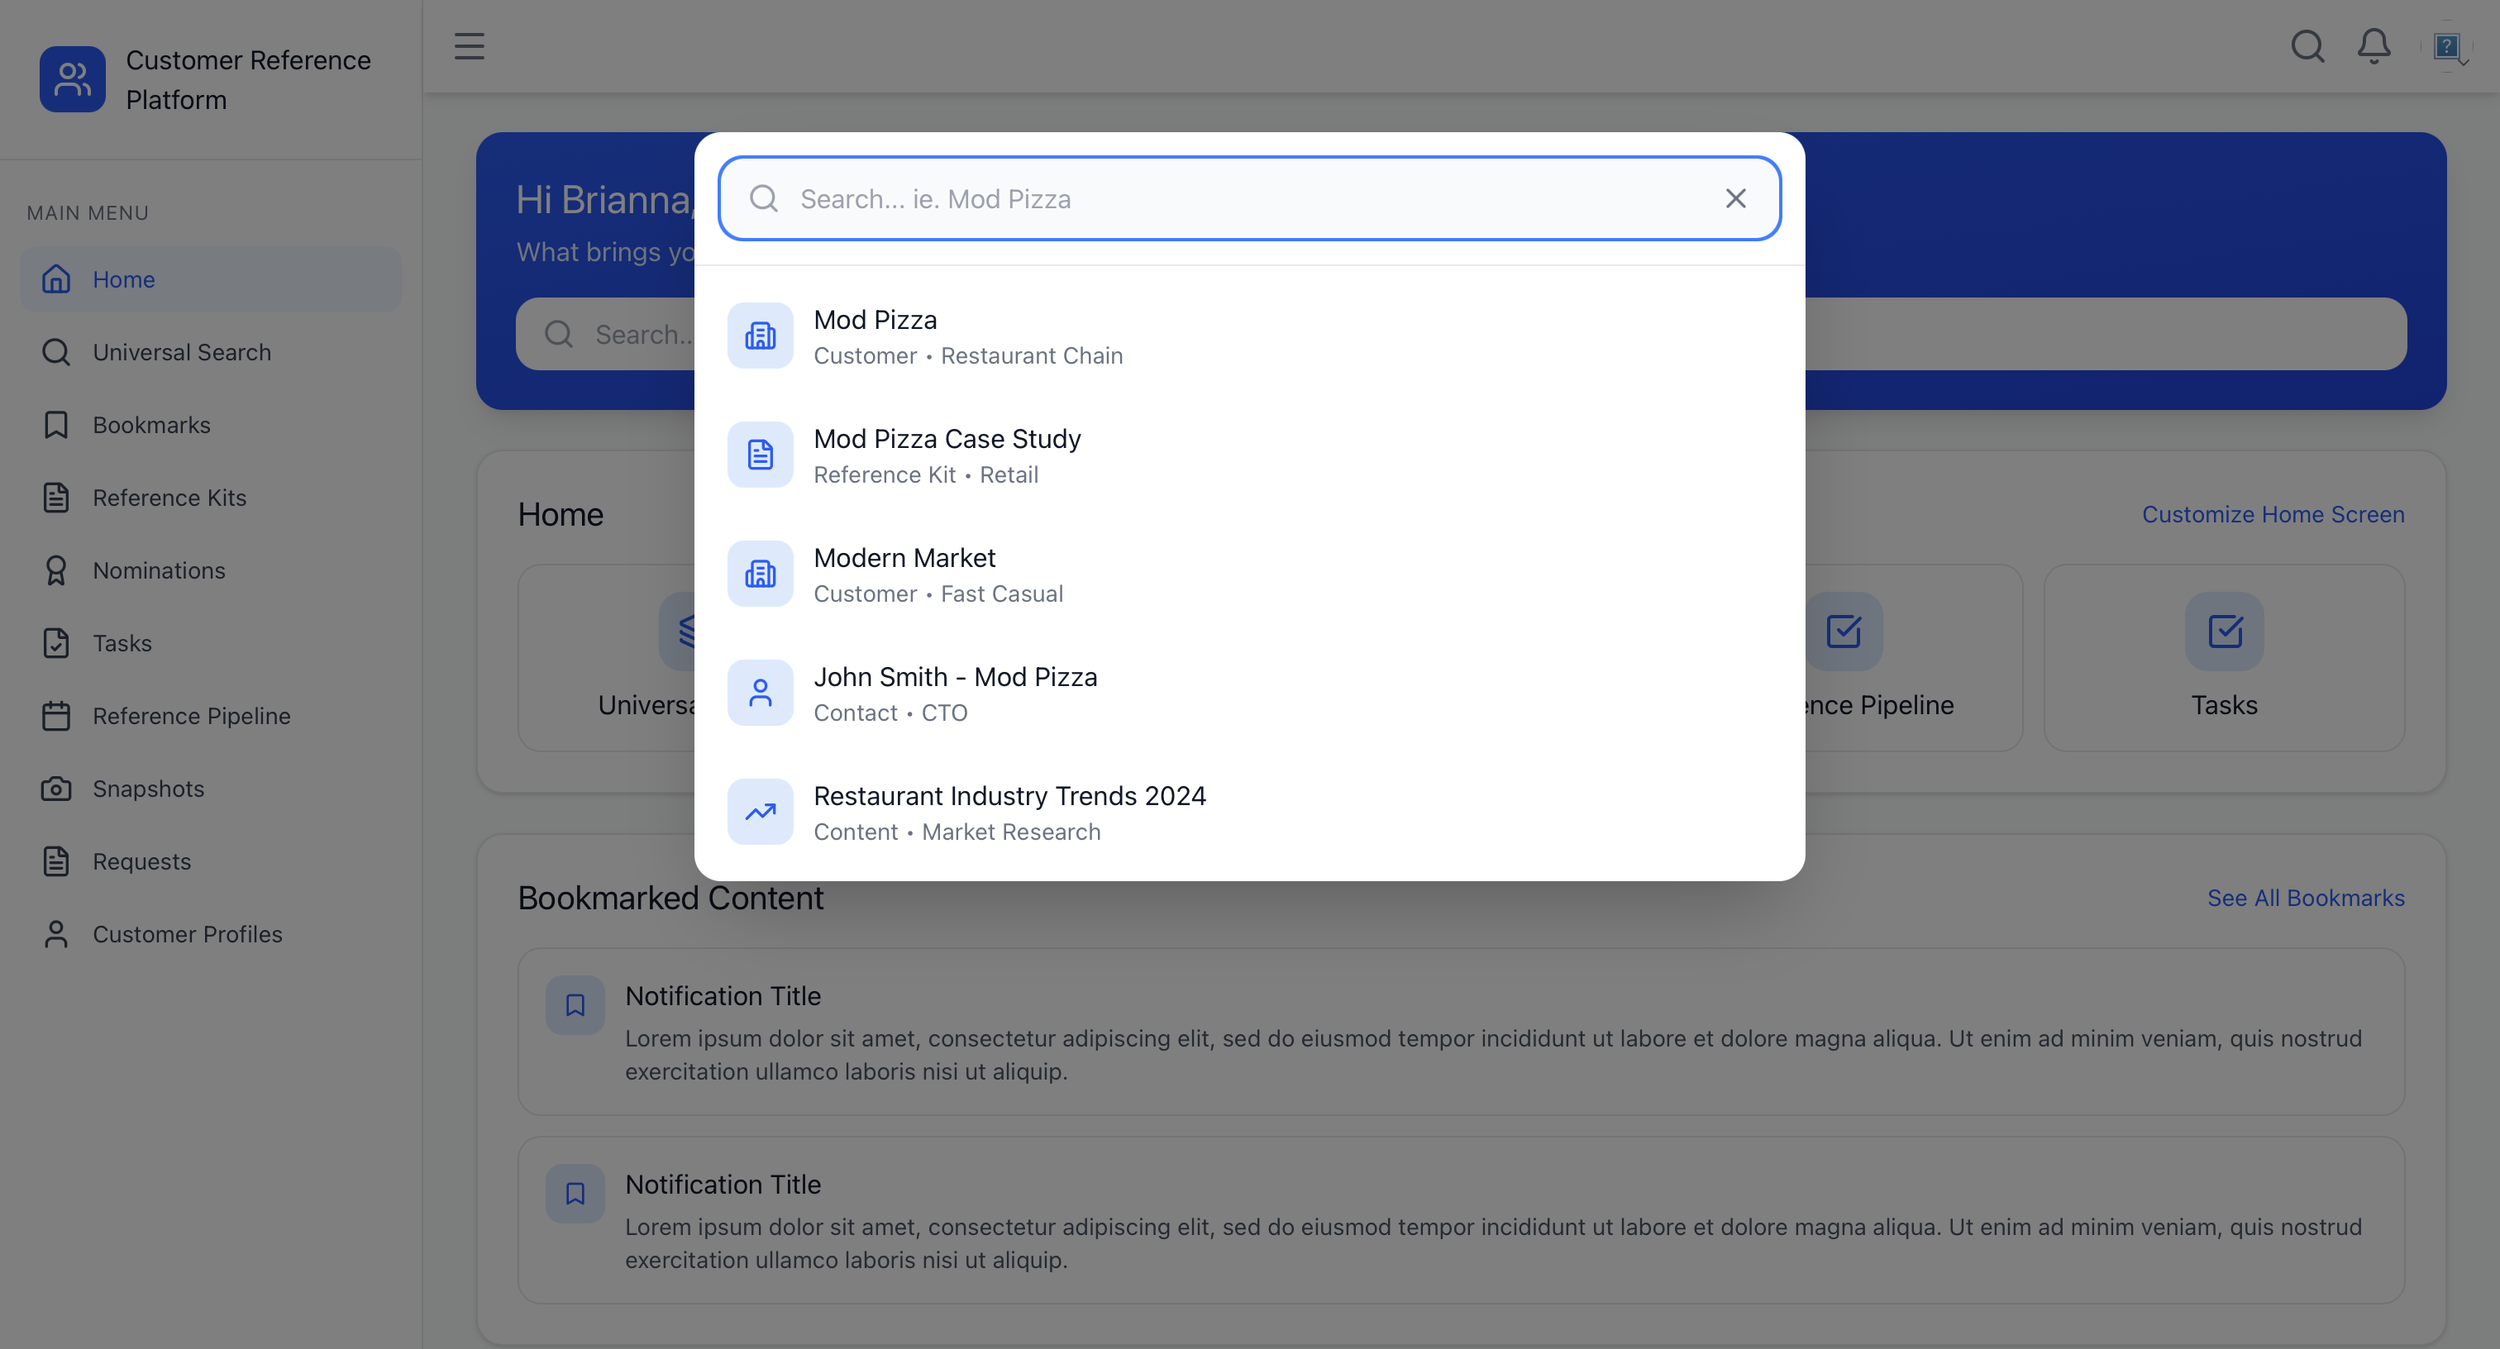
Task: Open Requests in the sidebar
Action: pos(210,862)
